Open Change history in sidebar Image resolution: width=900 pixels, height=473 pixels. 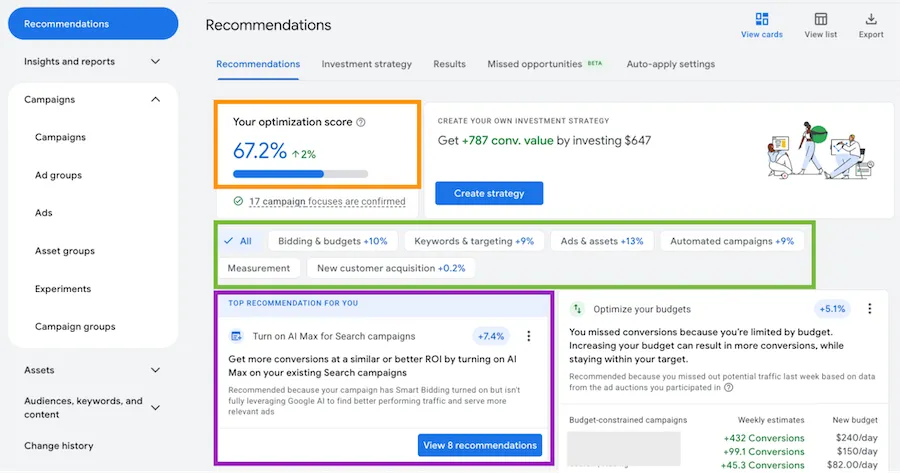tap(59, 445)
